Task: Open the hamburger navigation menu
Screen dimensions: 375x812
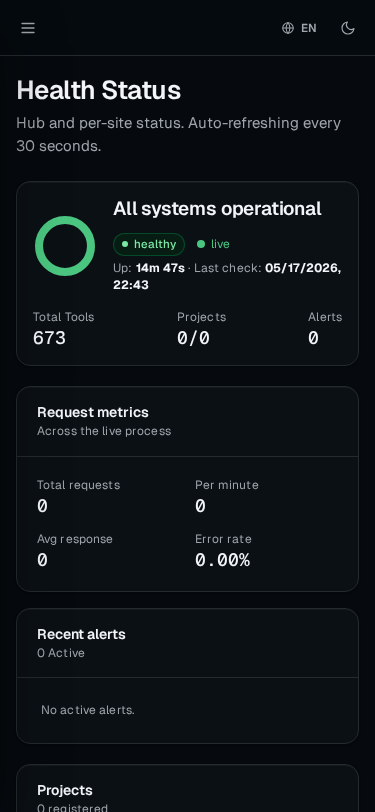Action: click(28, 28)
